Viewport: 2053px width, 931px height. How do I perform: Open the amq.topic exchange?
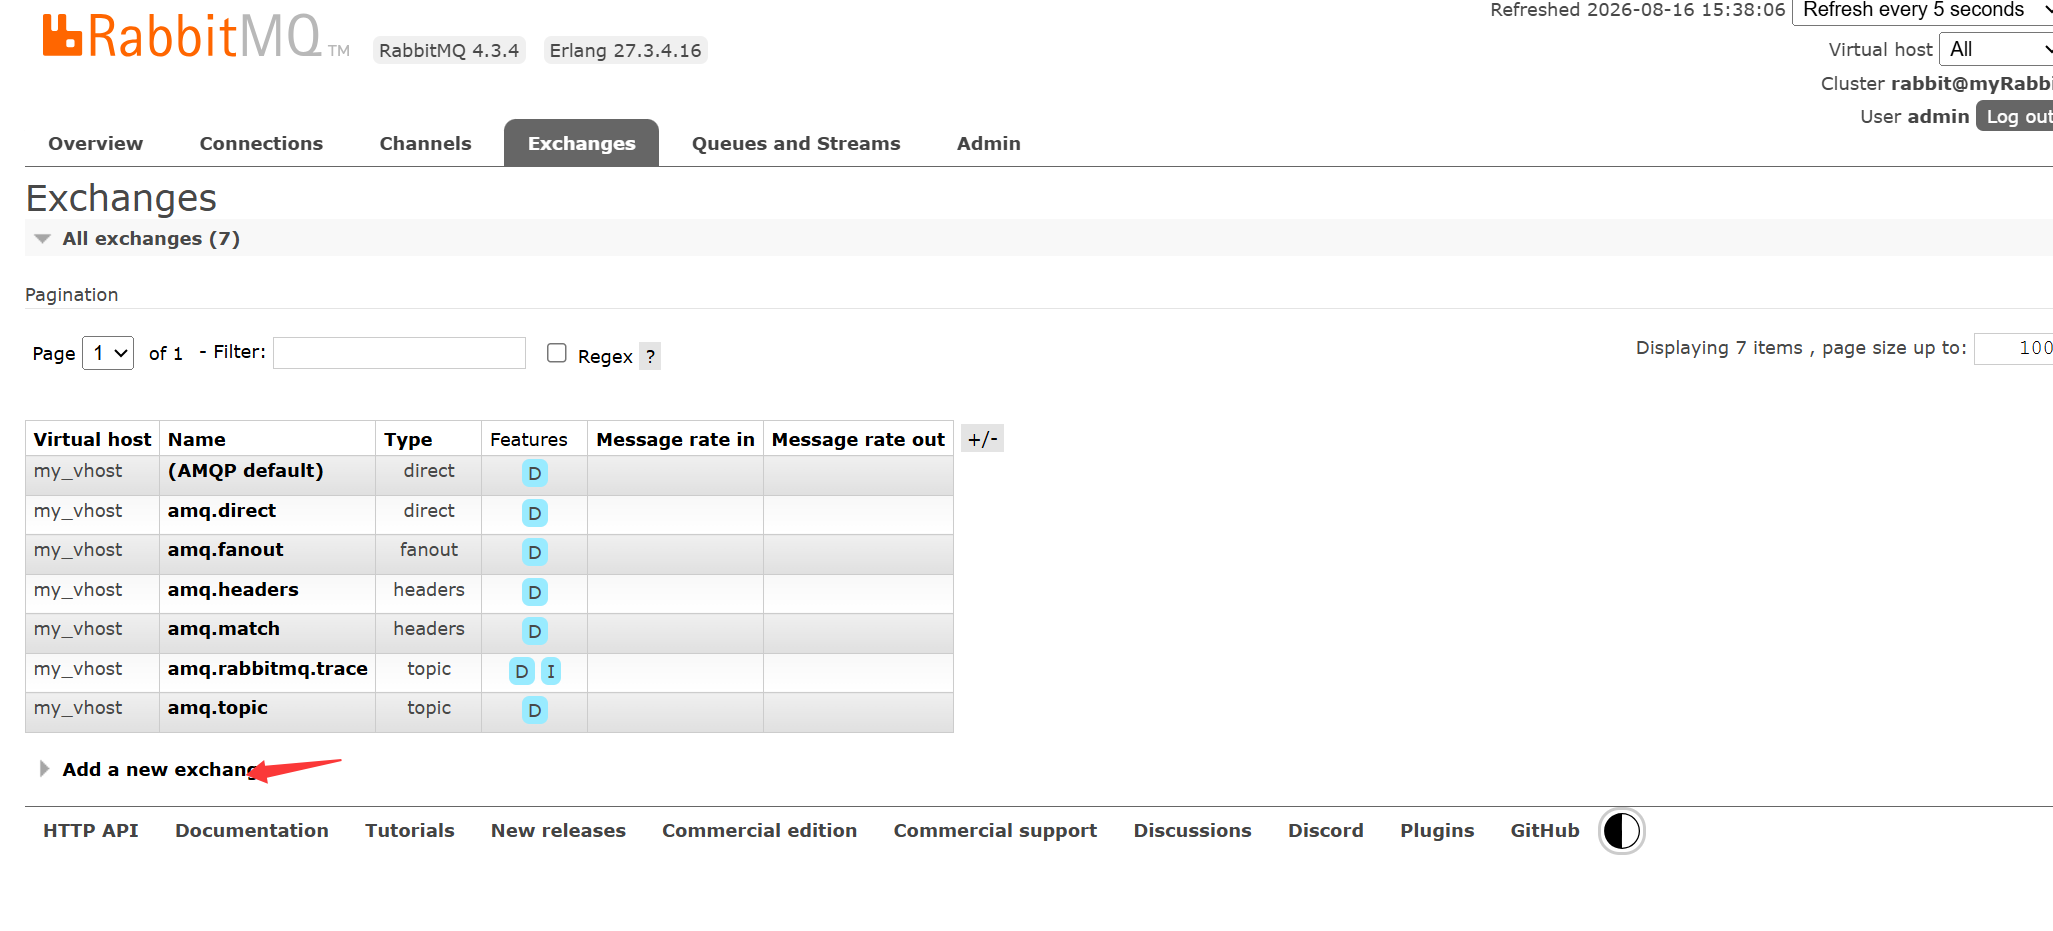[x=218, y=708]
